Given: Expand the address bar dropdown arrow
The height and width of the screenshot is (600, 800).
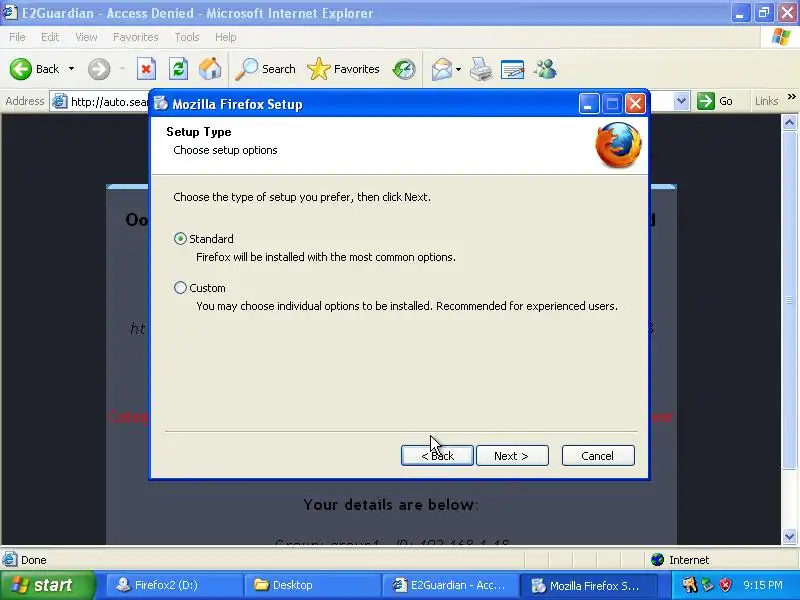Looking at the screenshot, I should [x=682, y=101].
